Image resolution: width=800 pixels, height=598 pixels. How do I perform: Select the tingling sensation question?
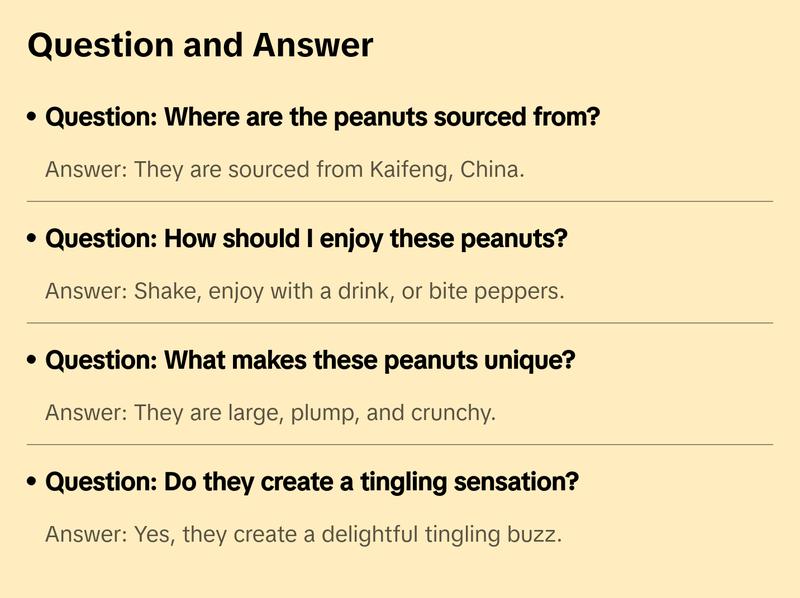tap(312, 483)
